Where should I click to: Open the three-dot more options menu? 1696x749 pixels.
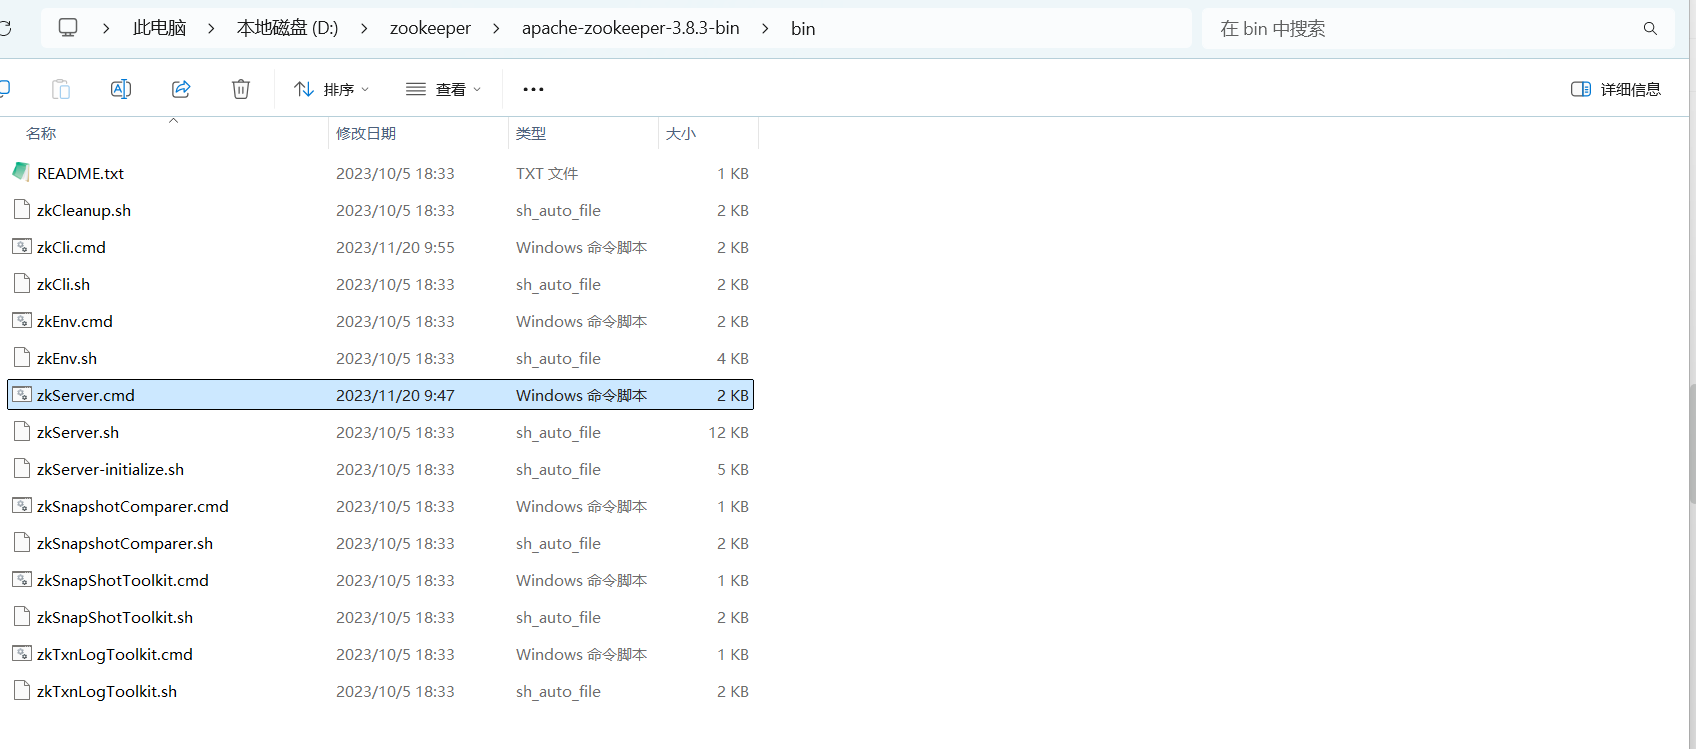[x=533, y=89]
